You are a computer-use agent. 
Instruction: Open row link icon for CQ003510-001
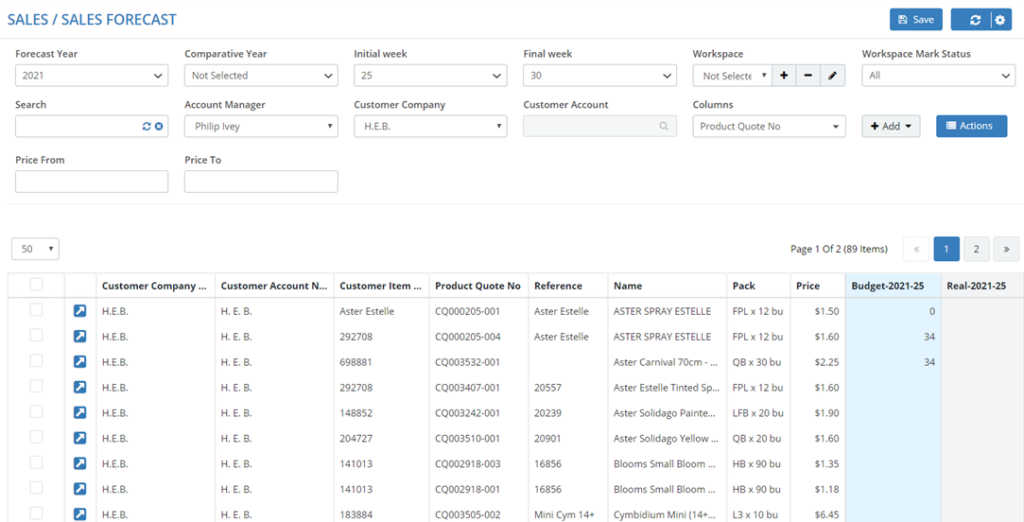[80, 438]
